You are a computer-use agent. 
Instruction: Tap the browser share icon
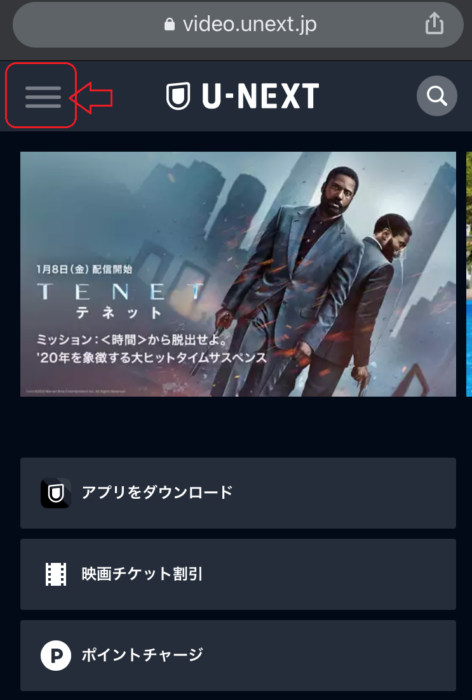click(434, 24)
